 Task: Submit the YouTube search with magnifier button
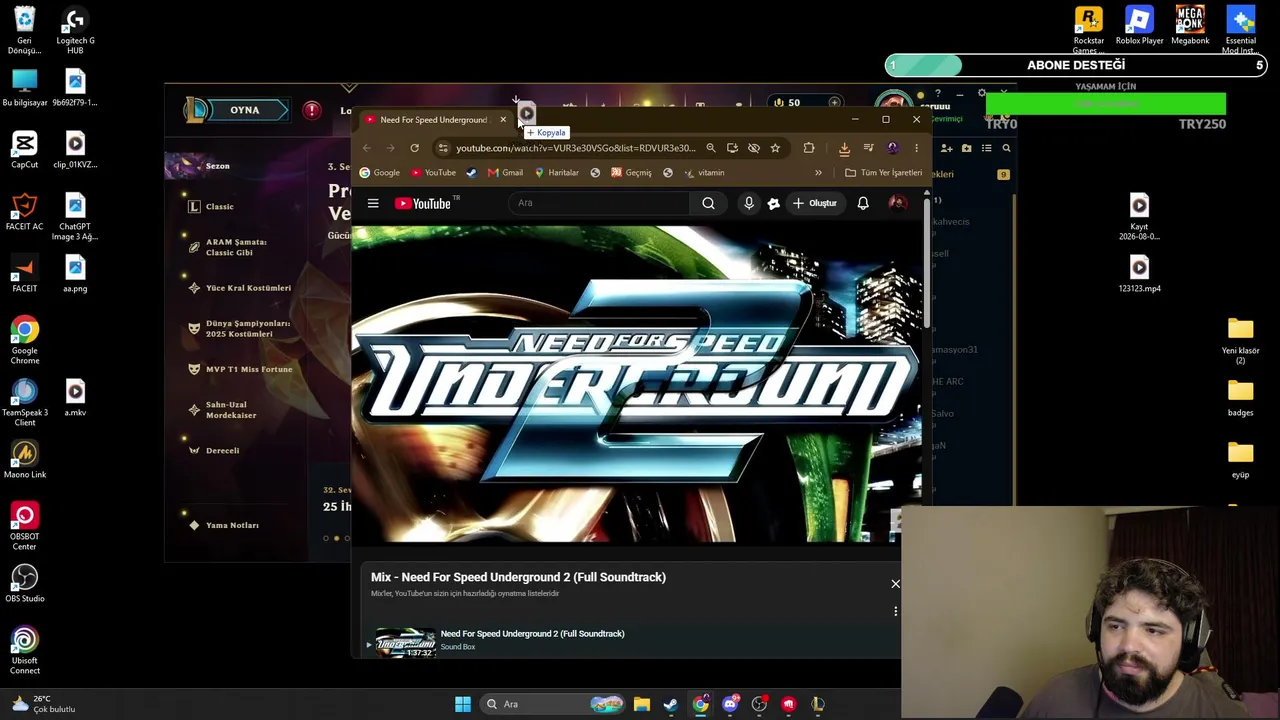[708, 203]
